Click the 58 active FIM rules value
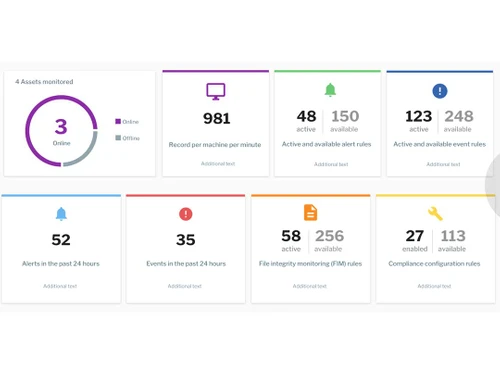500x375 pixels. 291,236
